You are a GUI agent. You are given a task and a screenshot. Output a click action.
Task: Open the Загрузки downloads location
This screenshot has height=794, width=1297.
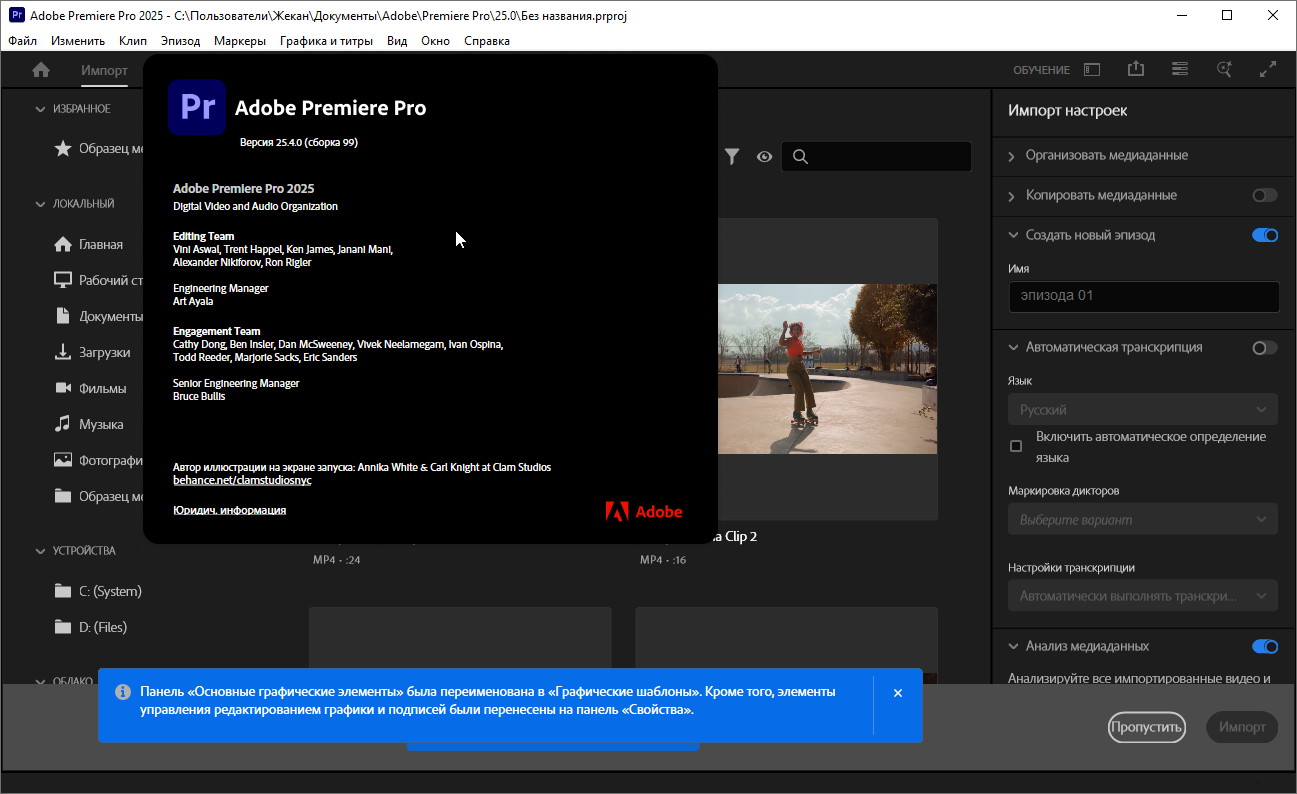[x=92, y=352]
